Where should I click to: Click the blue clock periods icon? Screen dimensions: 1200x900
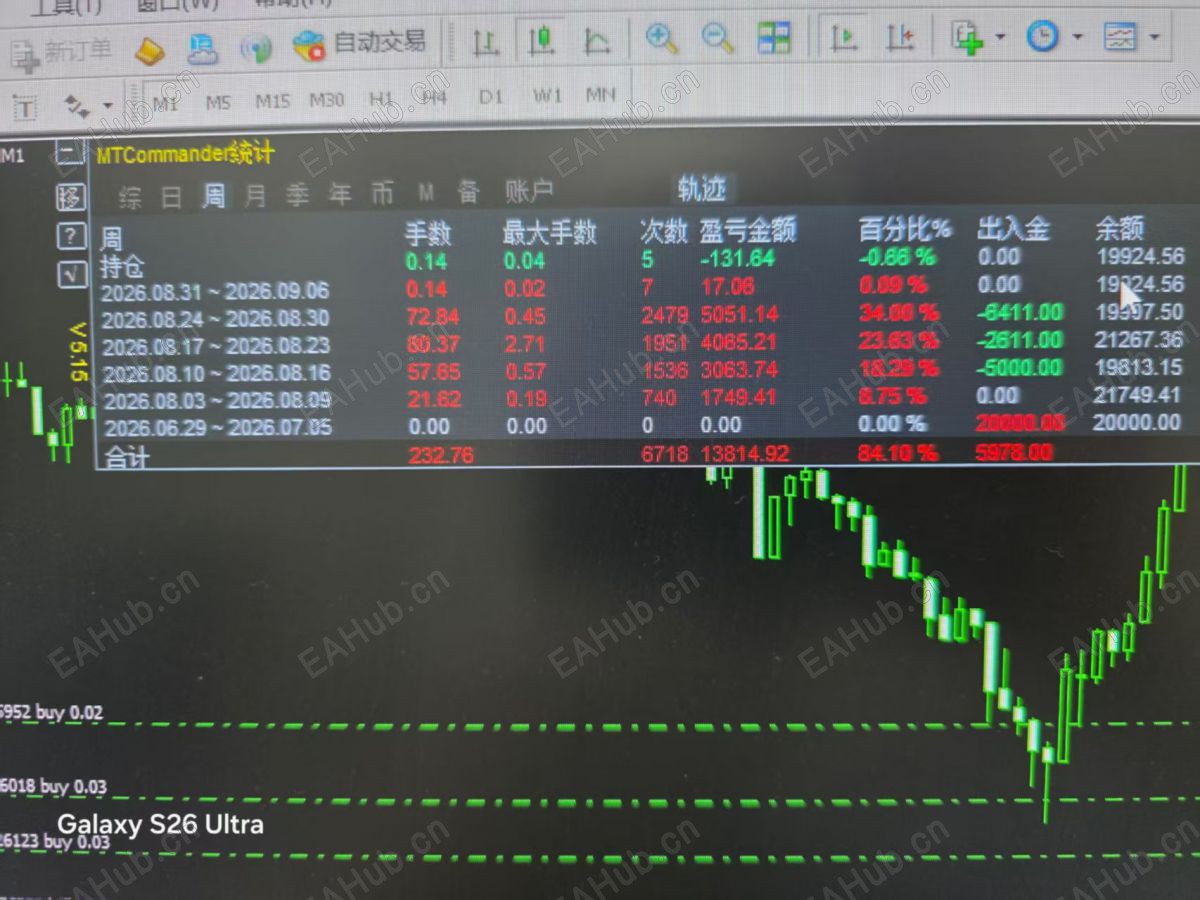[1042, 37]
